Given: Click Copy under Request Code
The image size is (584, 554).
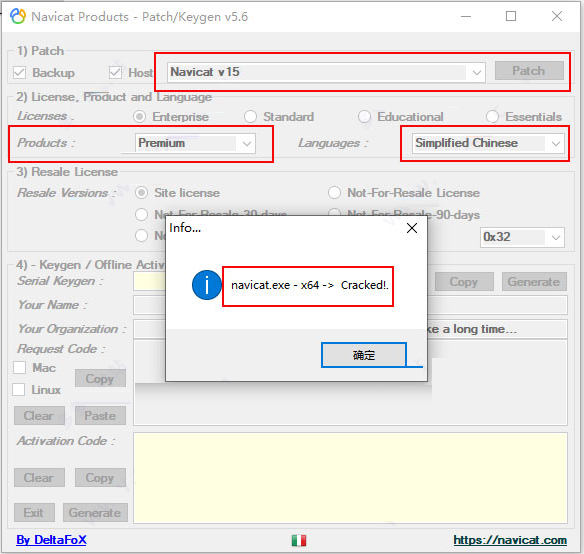Looking at the screenshot, I should pos(100,379).
